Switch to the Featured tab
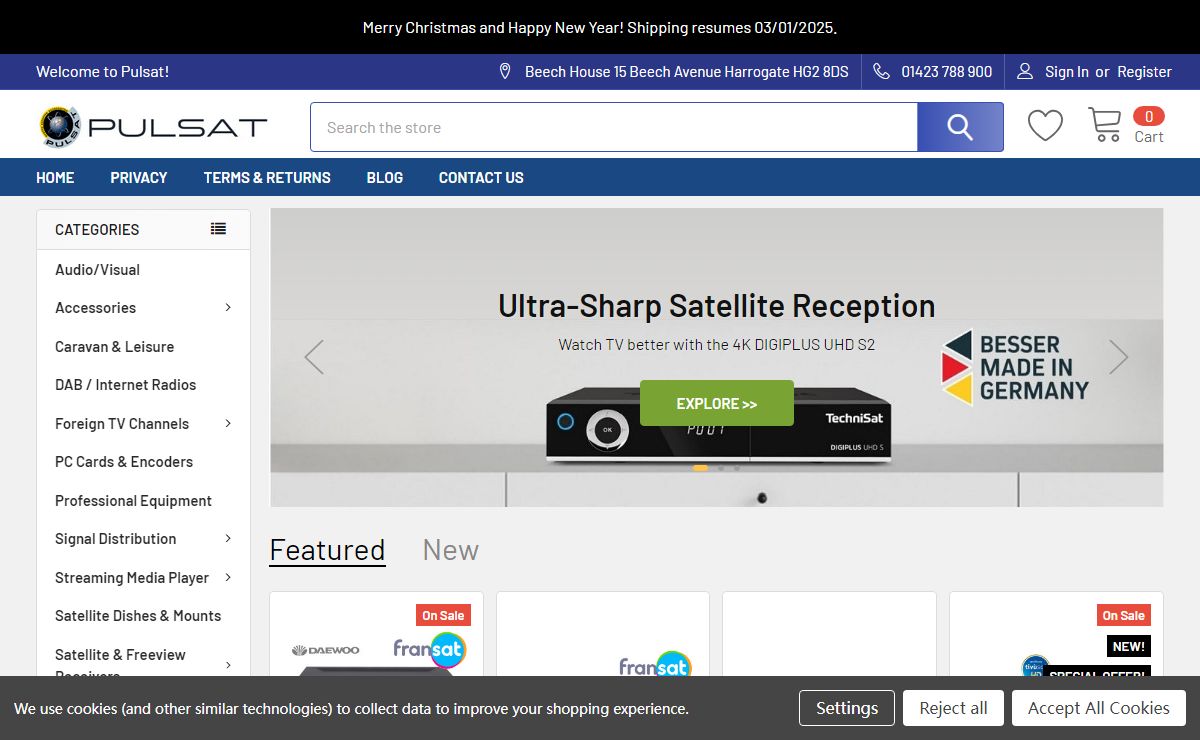Viewport: 1200px width, 740px height. (327, 550)
